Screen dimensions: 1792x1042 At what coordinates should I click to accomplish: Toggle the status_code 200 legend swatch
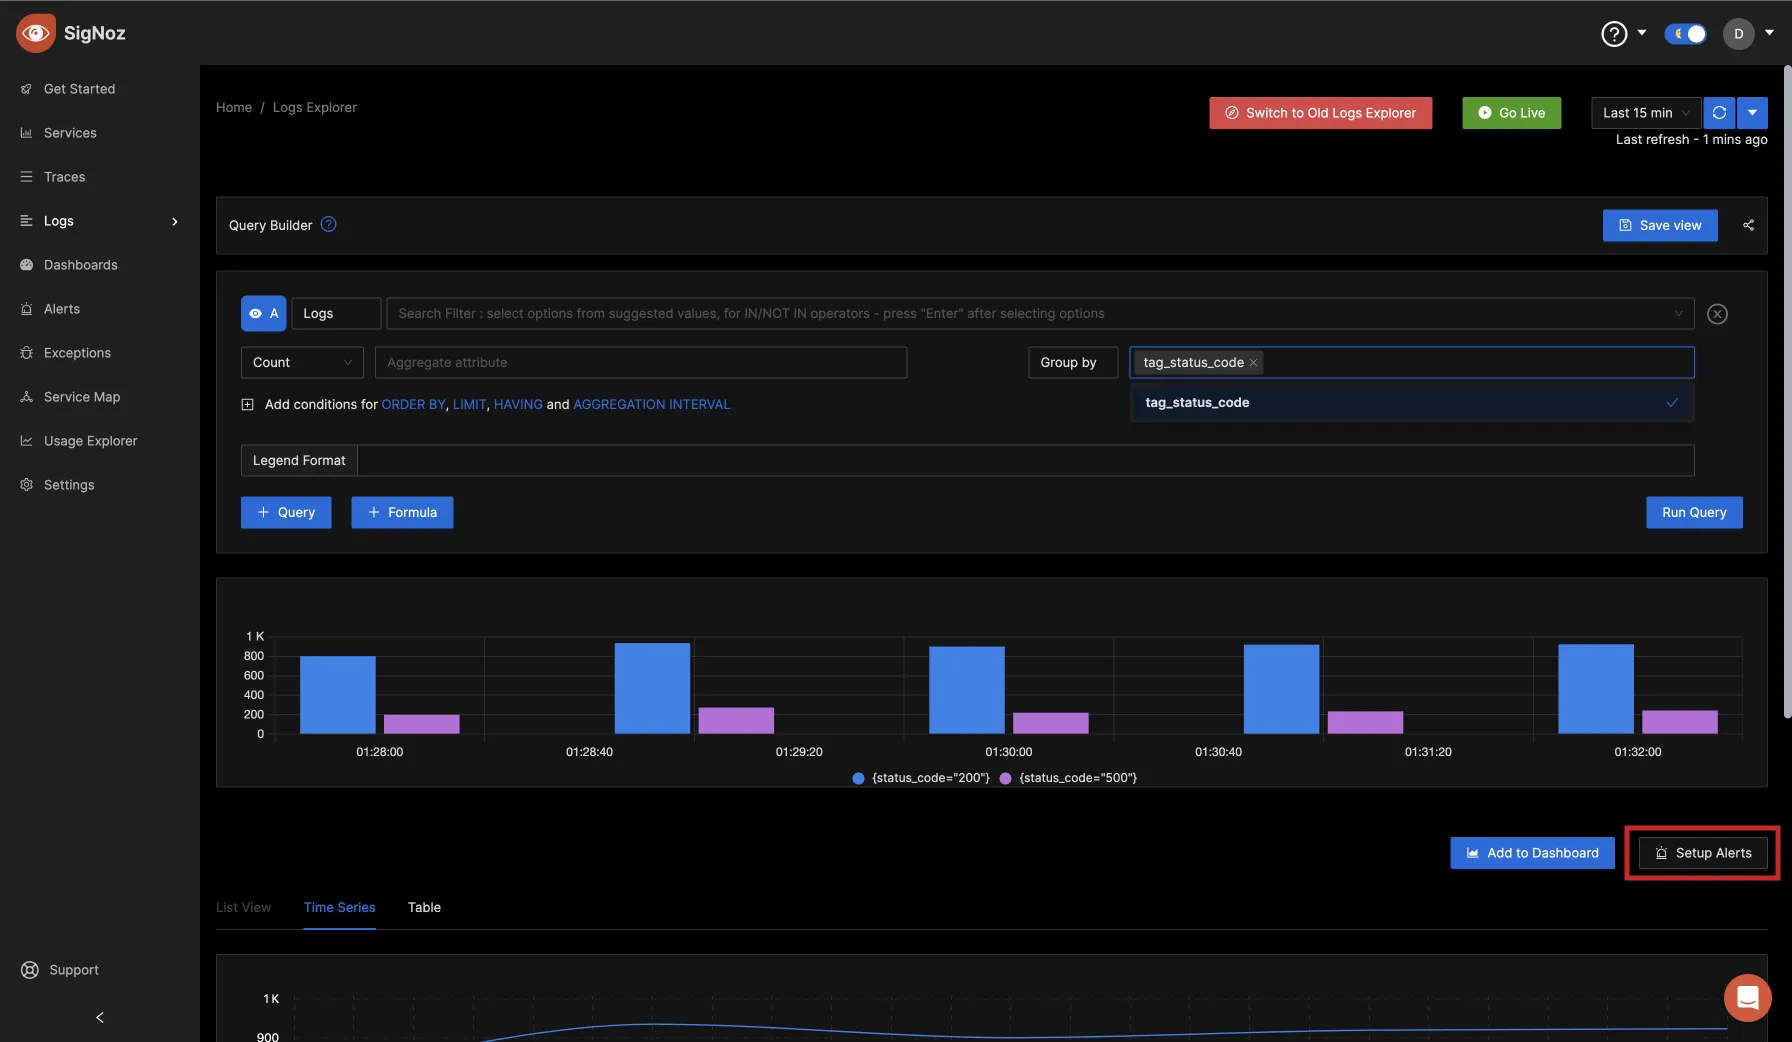(x=858, y=778)
